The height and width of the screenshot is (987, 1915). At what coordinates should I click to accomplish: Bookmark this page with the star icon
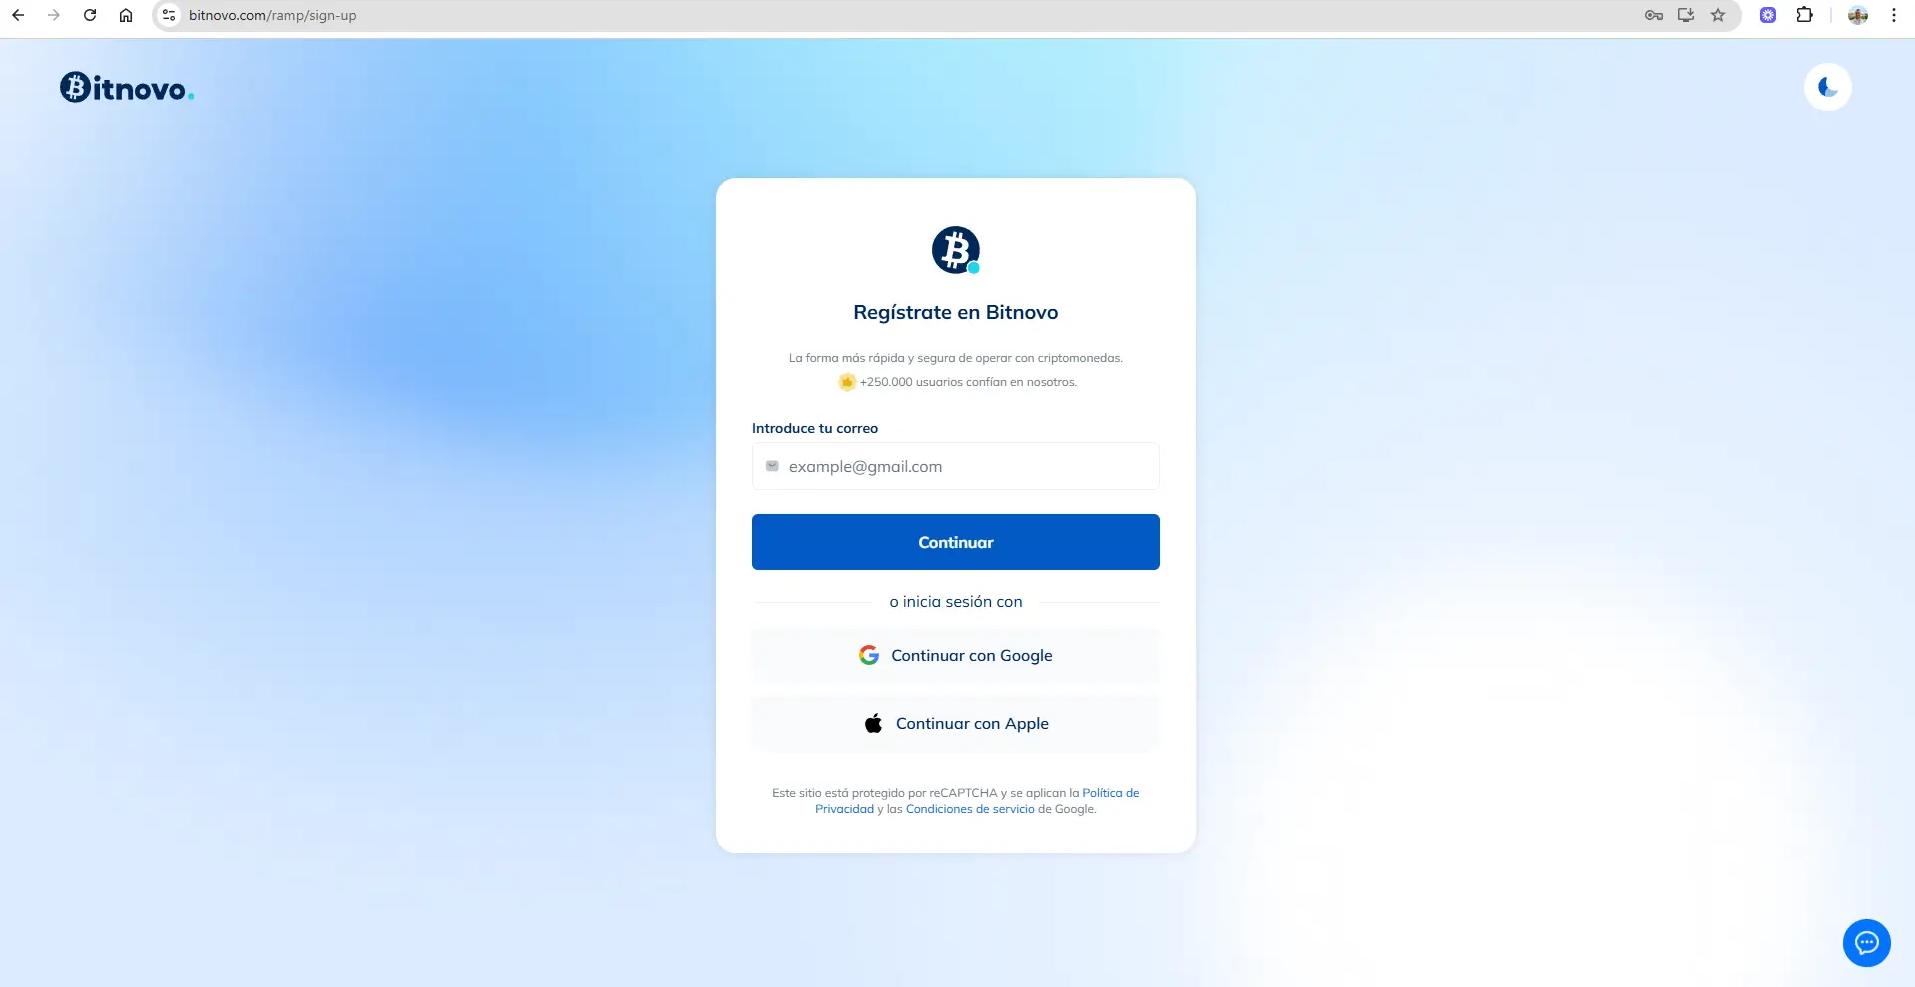(1718, 15)
